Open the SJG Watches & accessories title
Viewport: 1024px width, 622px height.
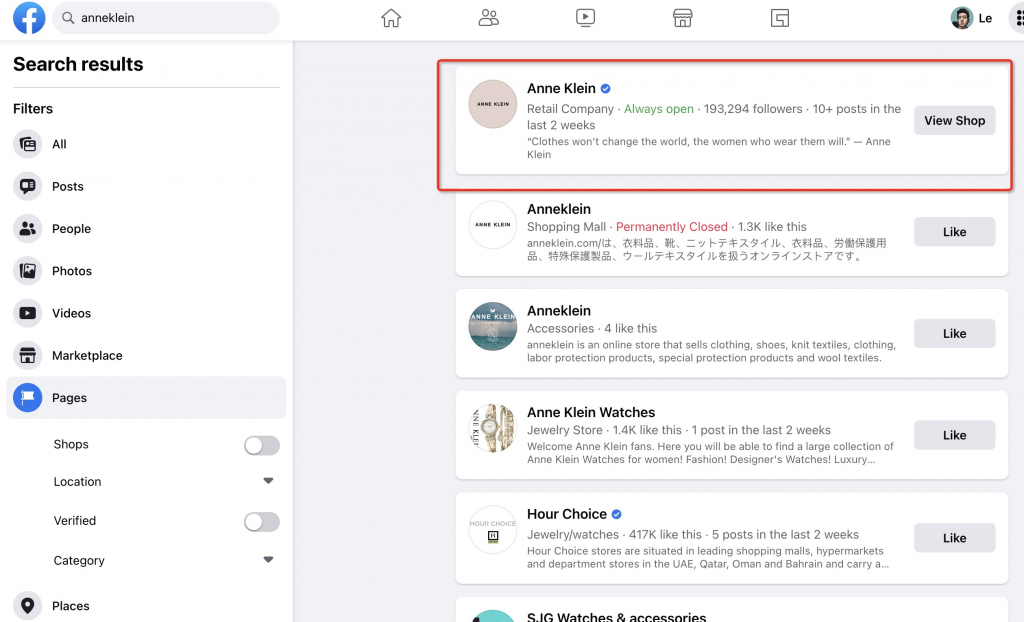pyautogui.click(x=616, y=617)
